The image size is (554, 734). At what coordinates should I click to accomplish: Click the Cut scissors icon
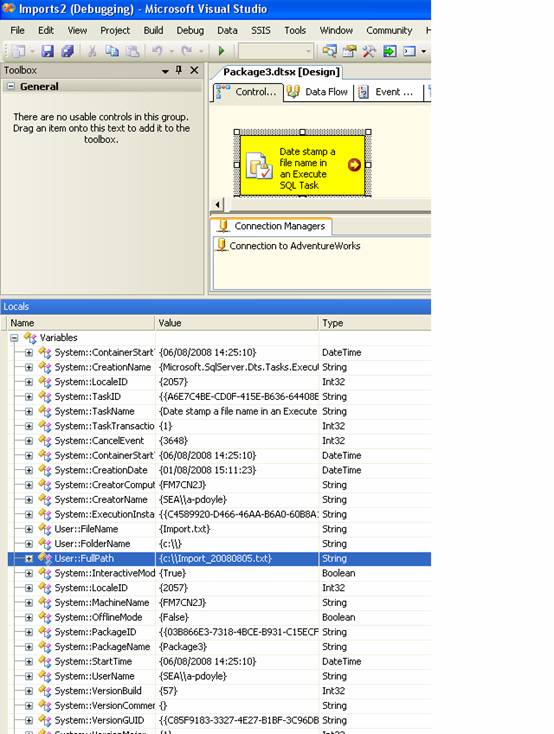tap(92, 51)
